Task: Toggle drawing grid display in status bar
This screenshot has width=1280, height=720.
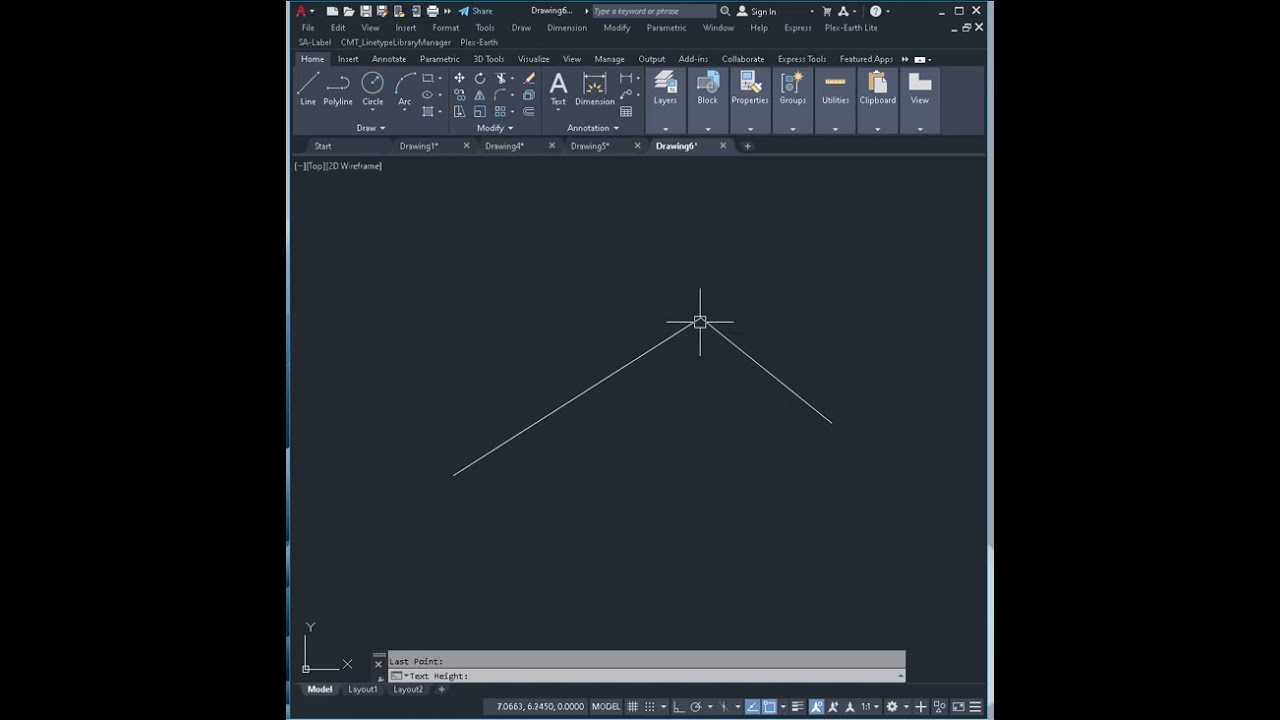Action: [x=632, y=707]
